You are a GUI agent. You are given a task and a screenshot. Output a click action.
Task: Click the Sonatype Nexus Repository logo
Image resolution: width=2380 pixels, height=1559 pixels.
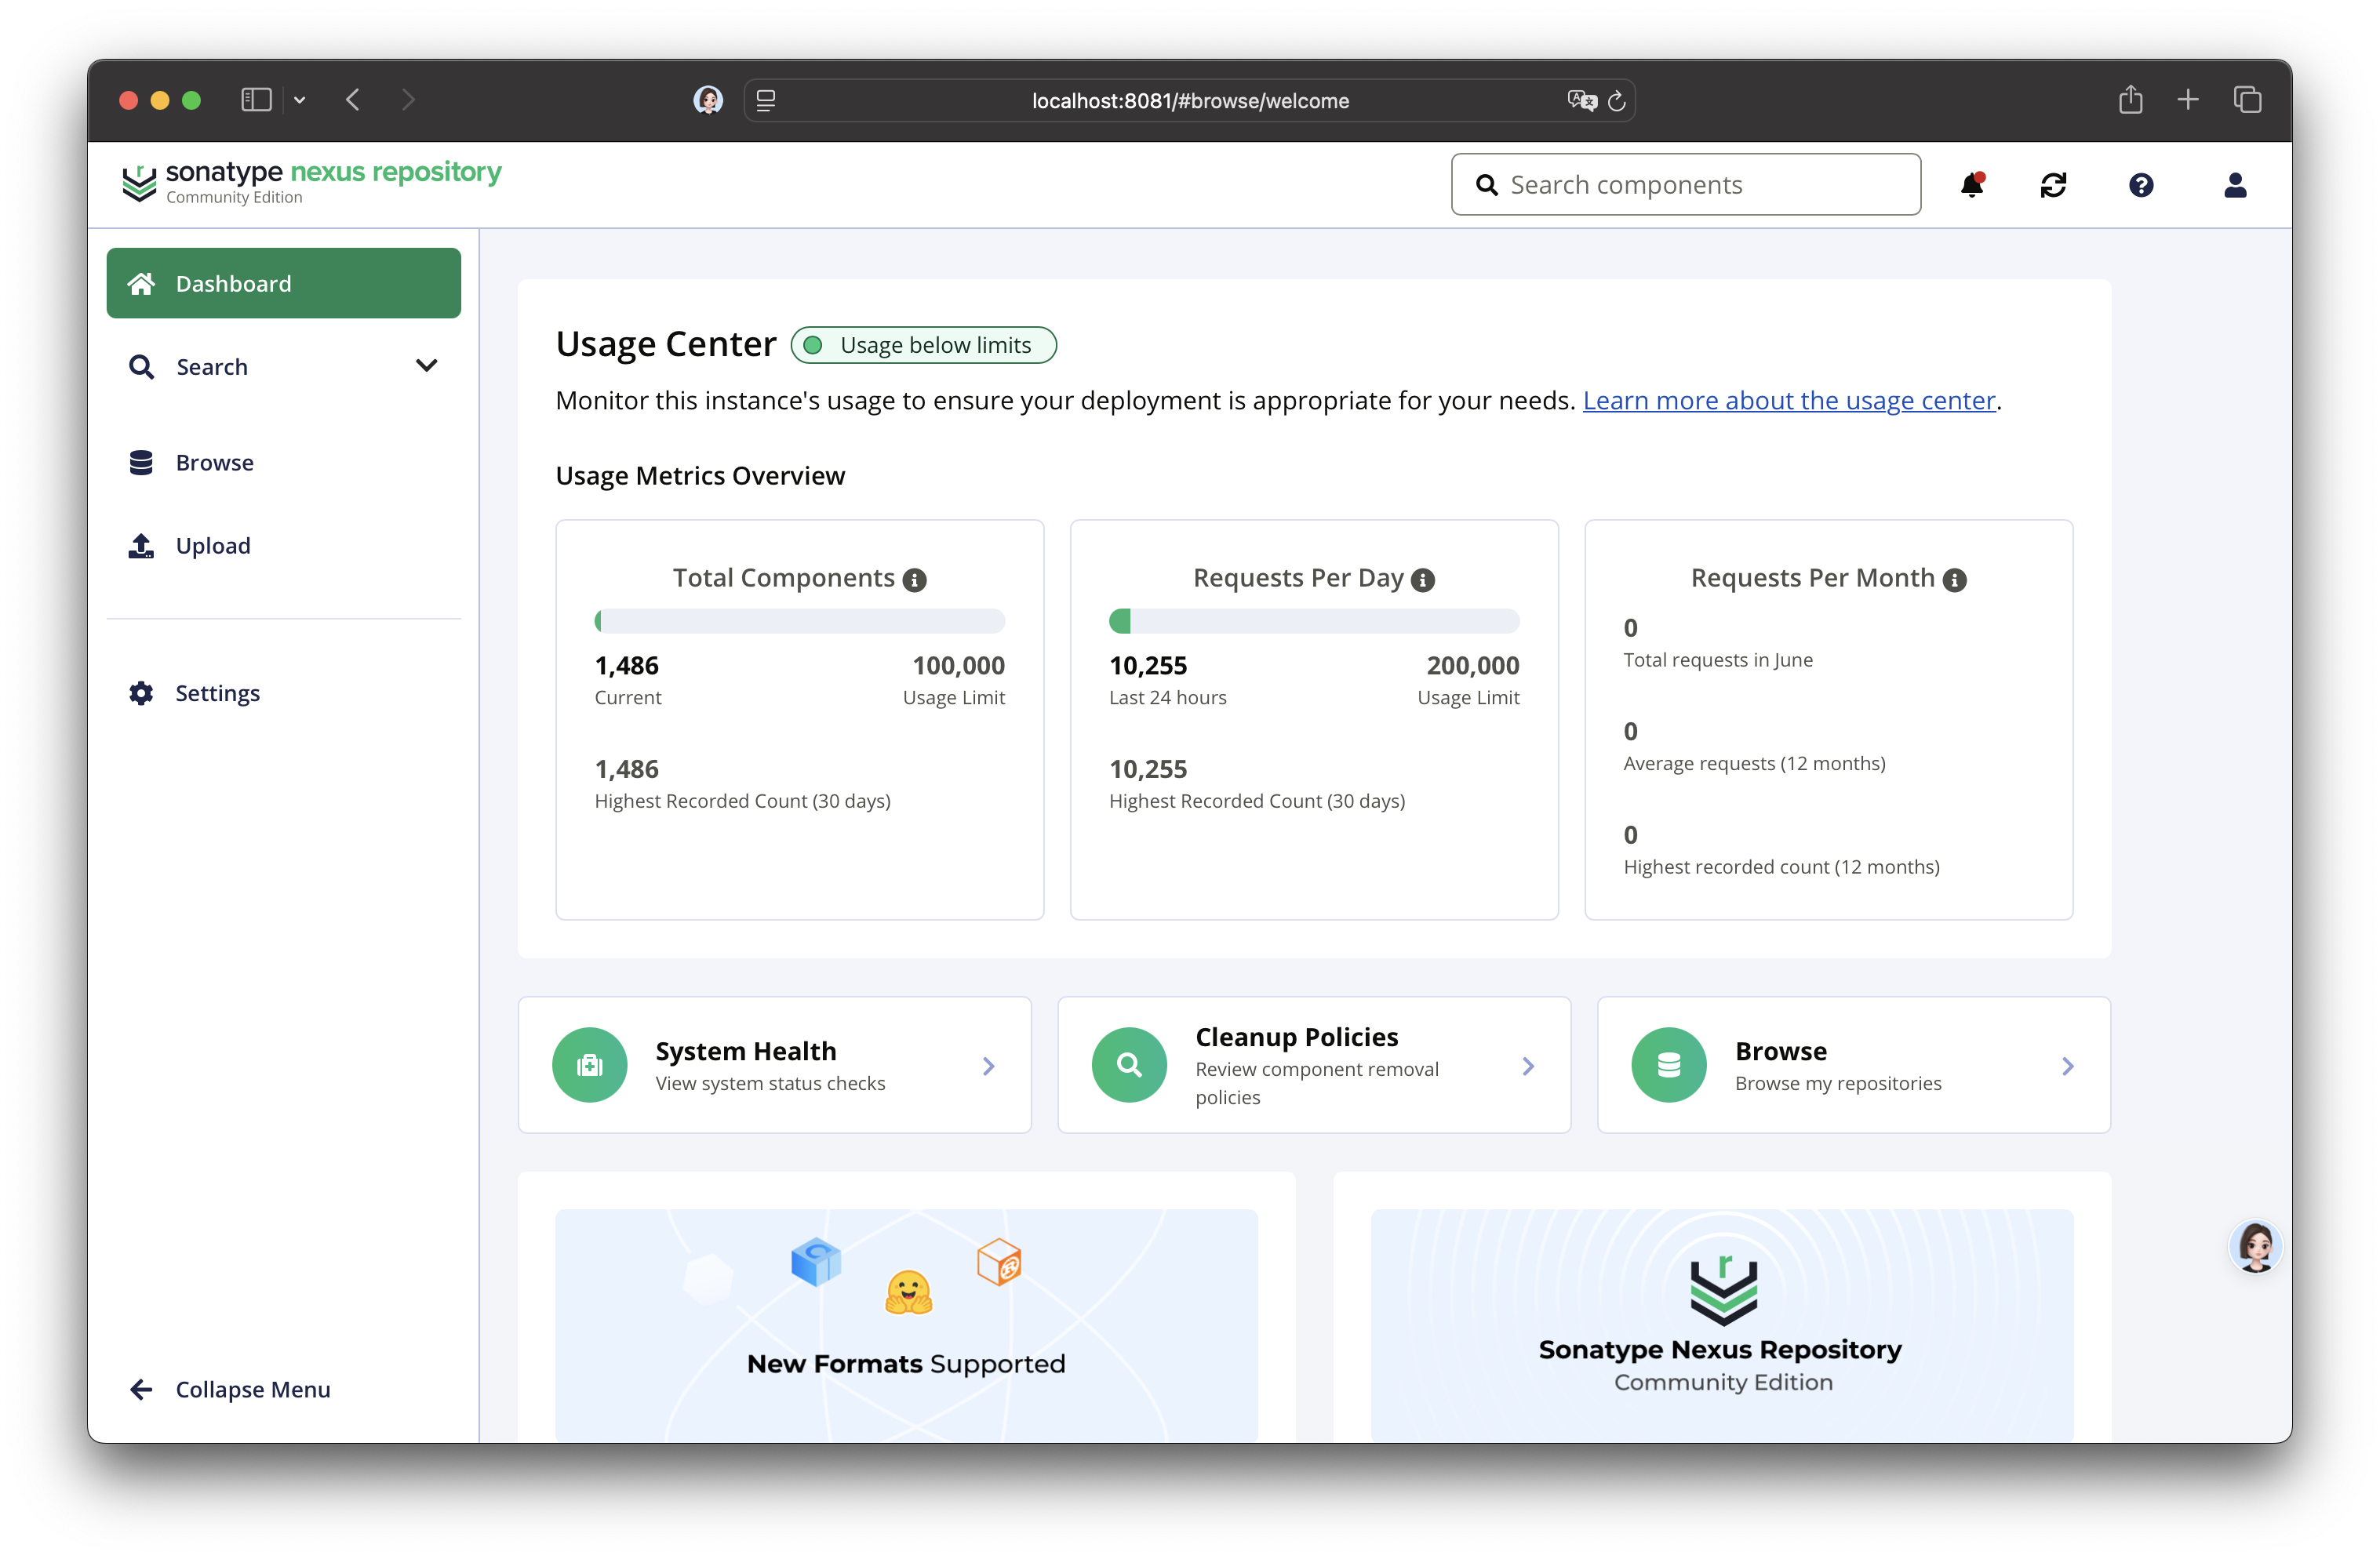311,183
